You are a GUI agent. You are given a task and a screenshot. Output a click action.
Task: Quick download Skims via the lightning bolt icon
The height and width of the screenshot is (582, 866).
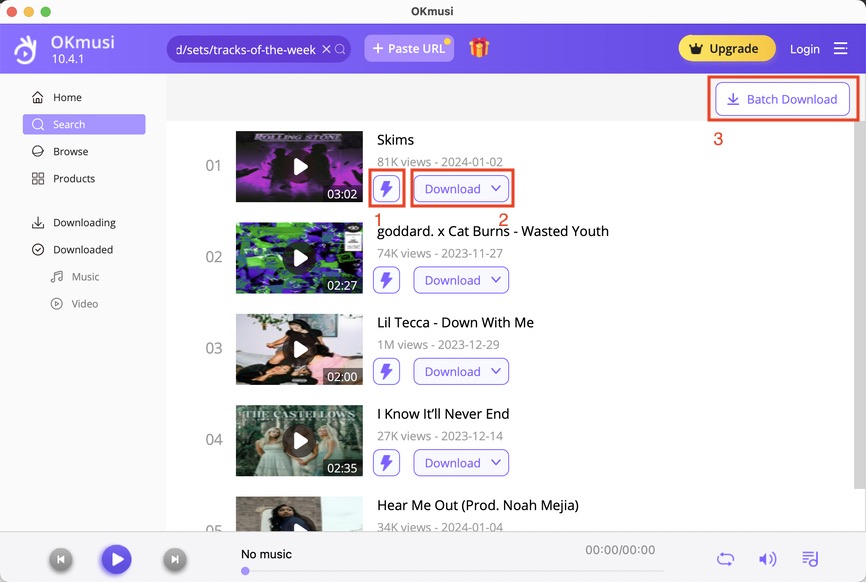click(x=386, y=188)
